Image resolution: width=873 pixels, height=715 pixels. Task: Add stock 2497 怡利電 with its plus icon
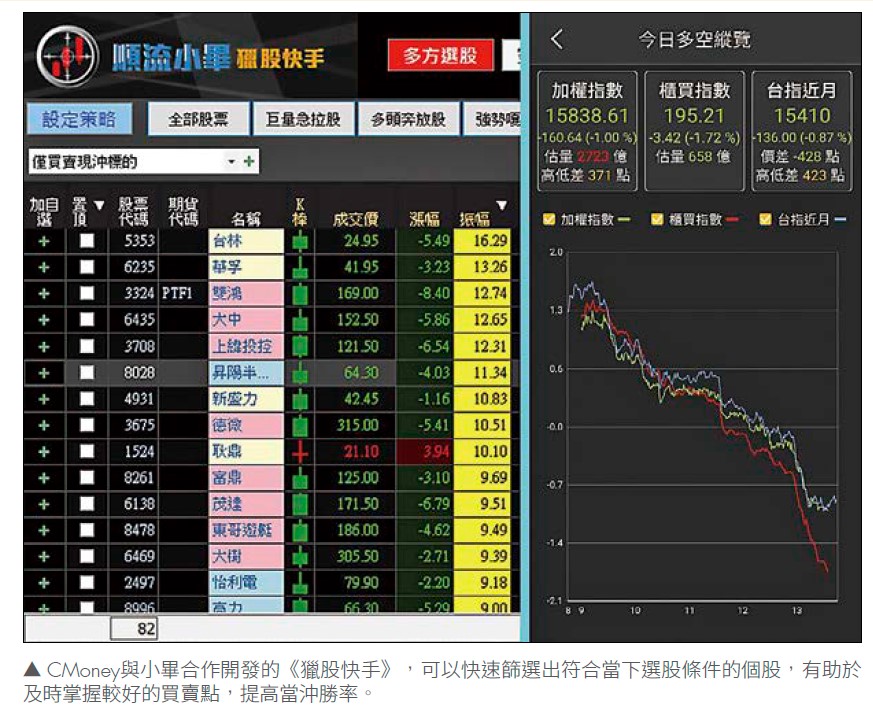[44, 582]
